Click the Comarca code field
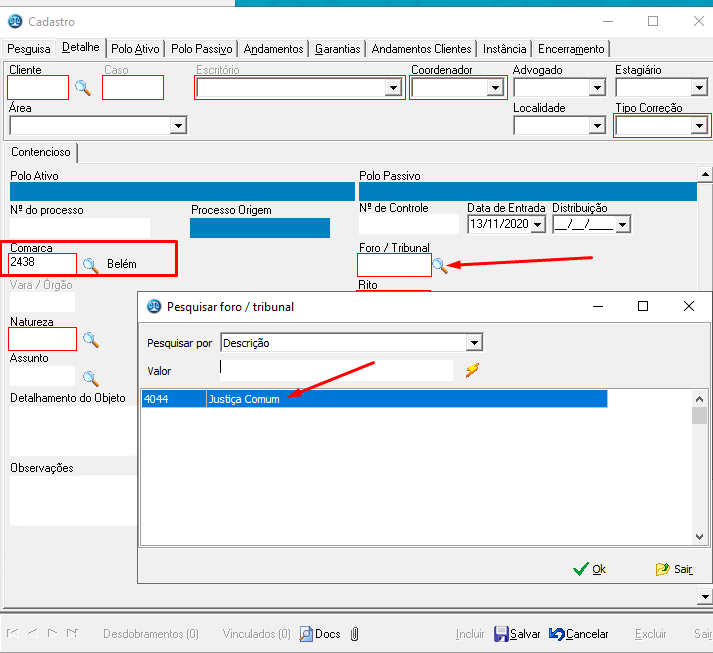713x653 pixels. click(43, 263)
